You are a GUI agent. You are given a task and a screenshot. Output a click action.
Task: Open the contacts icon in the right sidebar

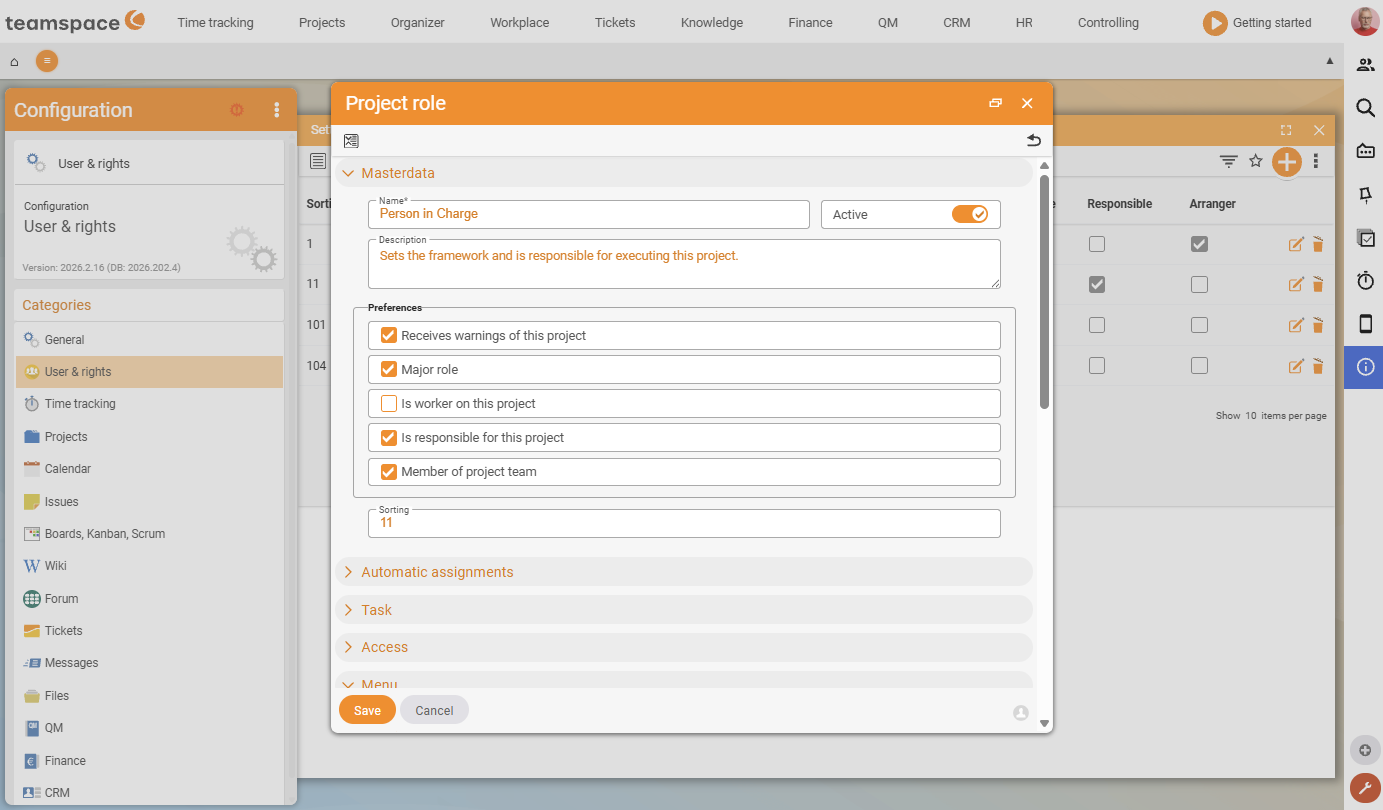(x=1365, y=65)
